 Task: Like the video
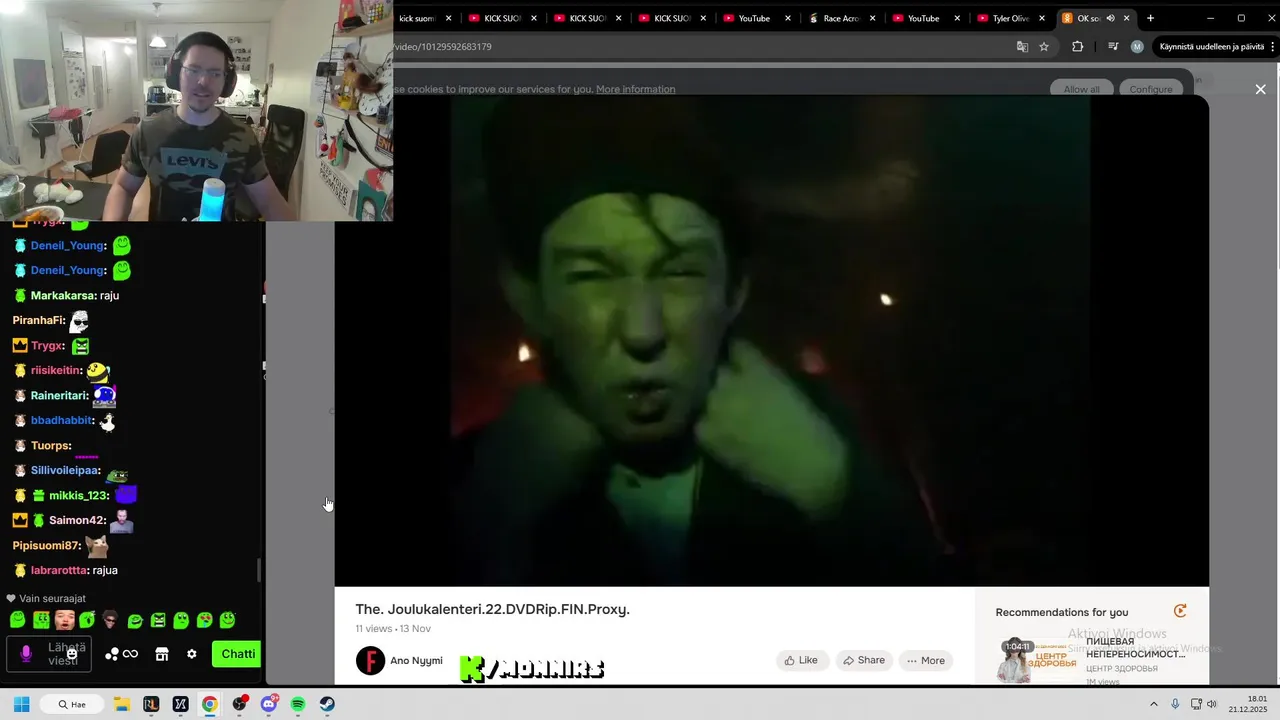pyautogui.click(x=802, y=660)
